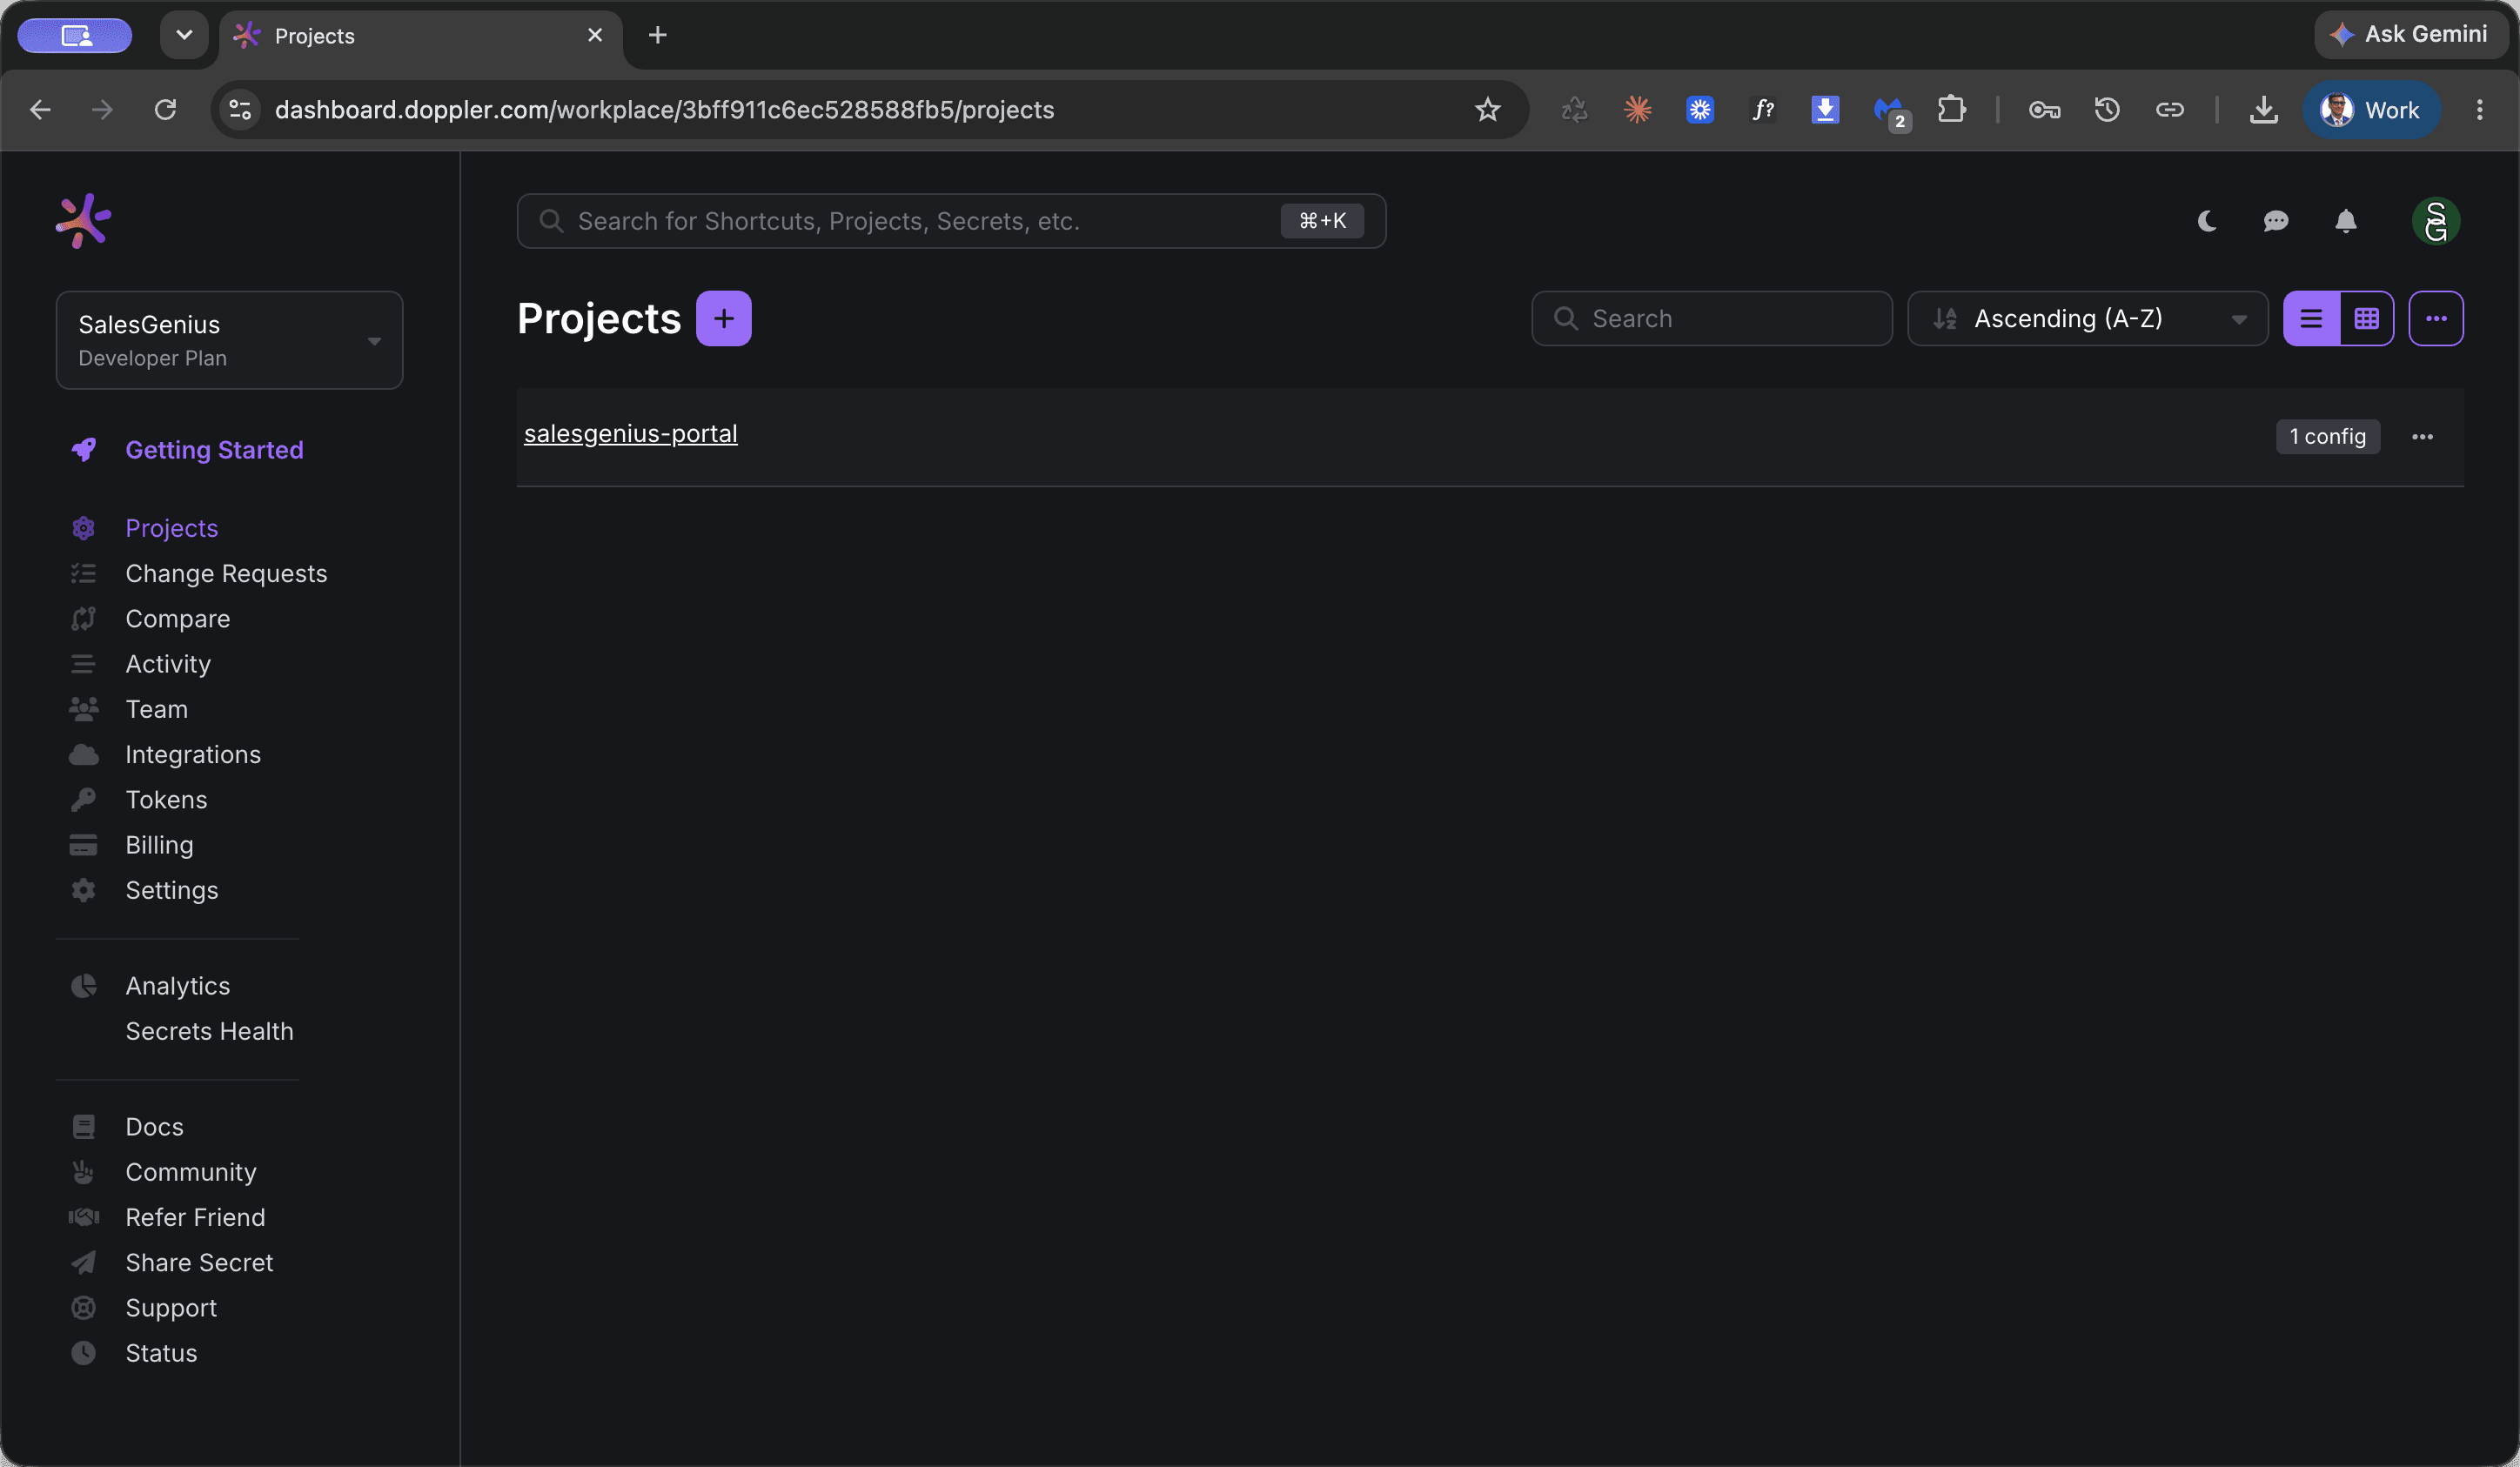Screen dimensions: 2520x1467
Task: Open Status link
Action: tap(161, 1353)
